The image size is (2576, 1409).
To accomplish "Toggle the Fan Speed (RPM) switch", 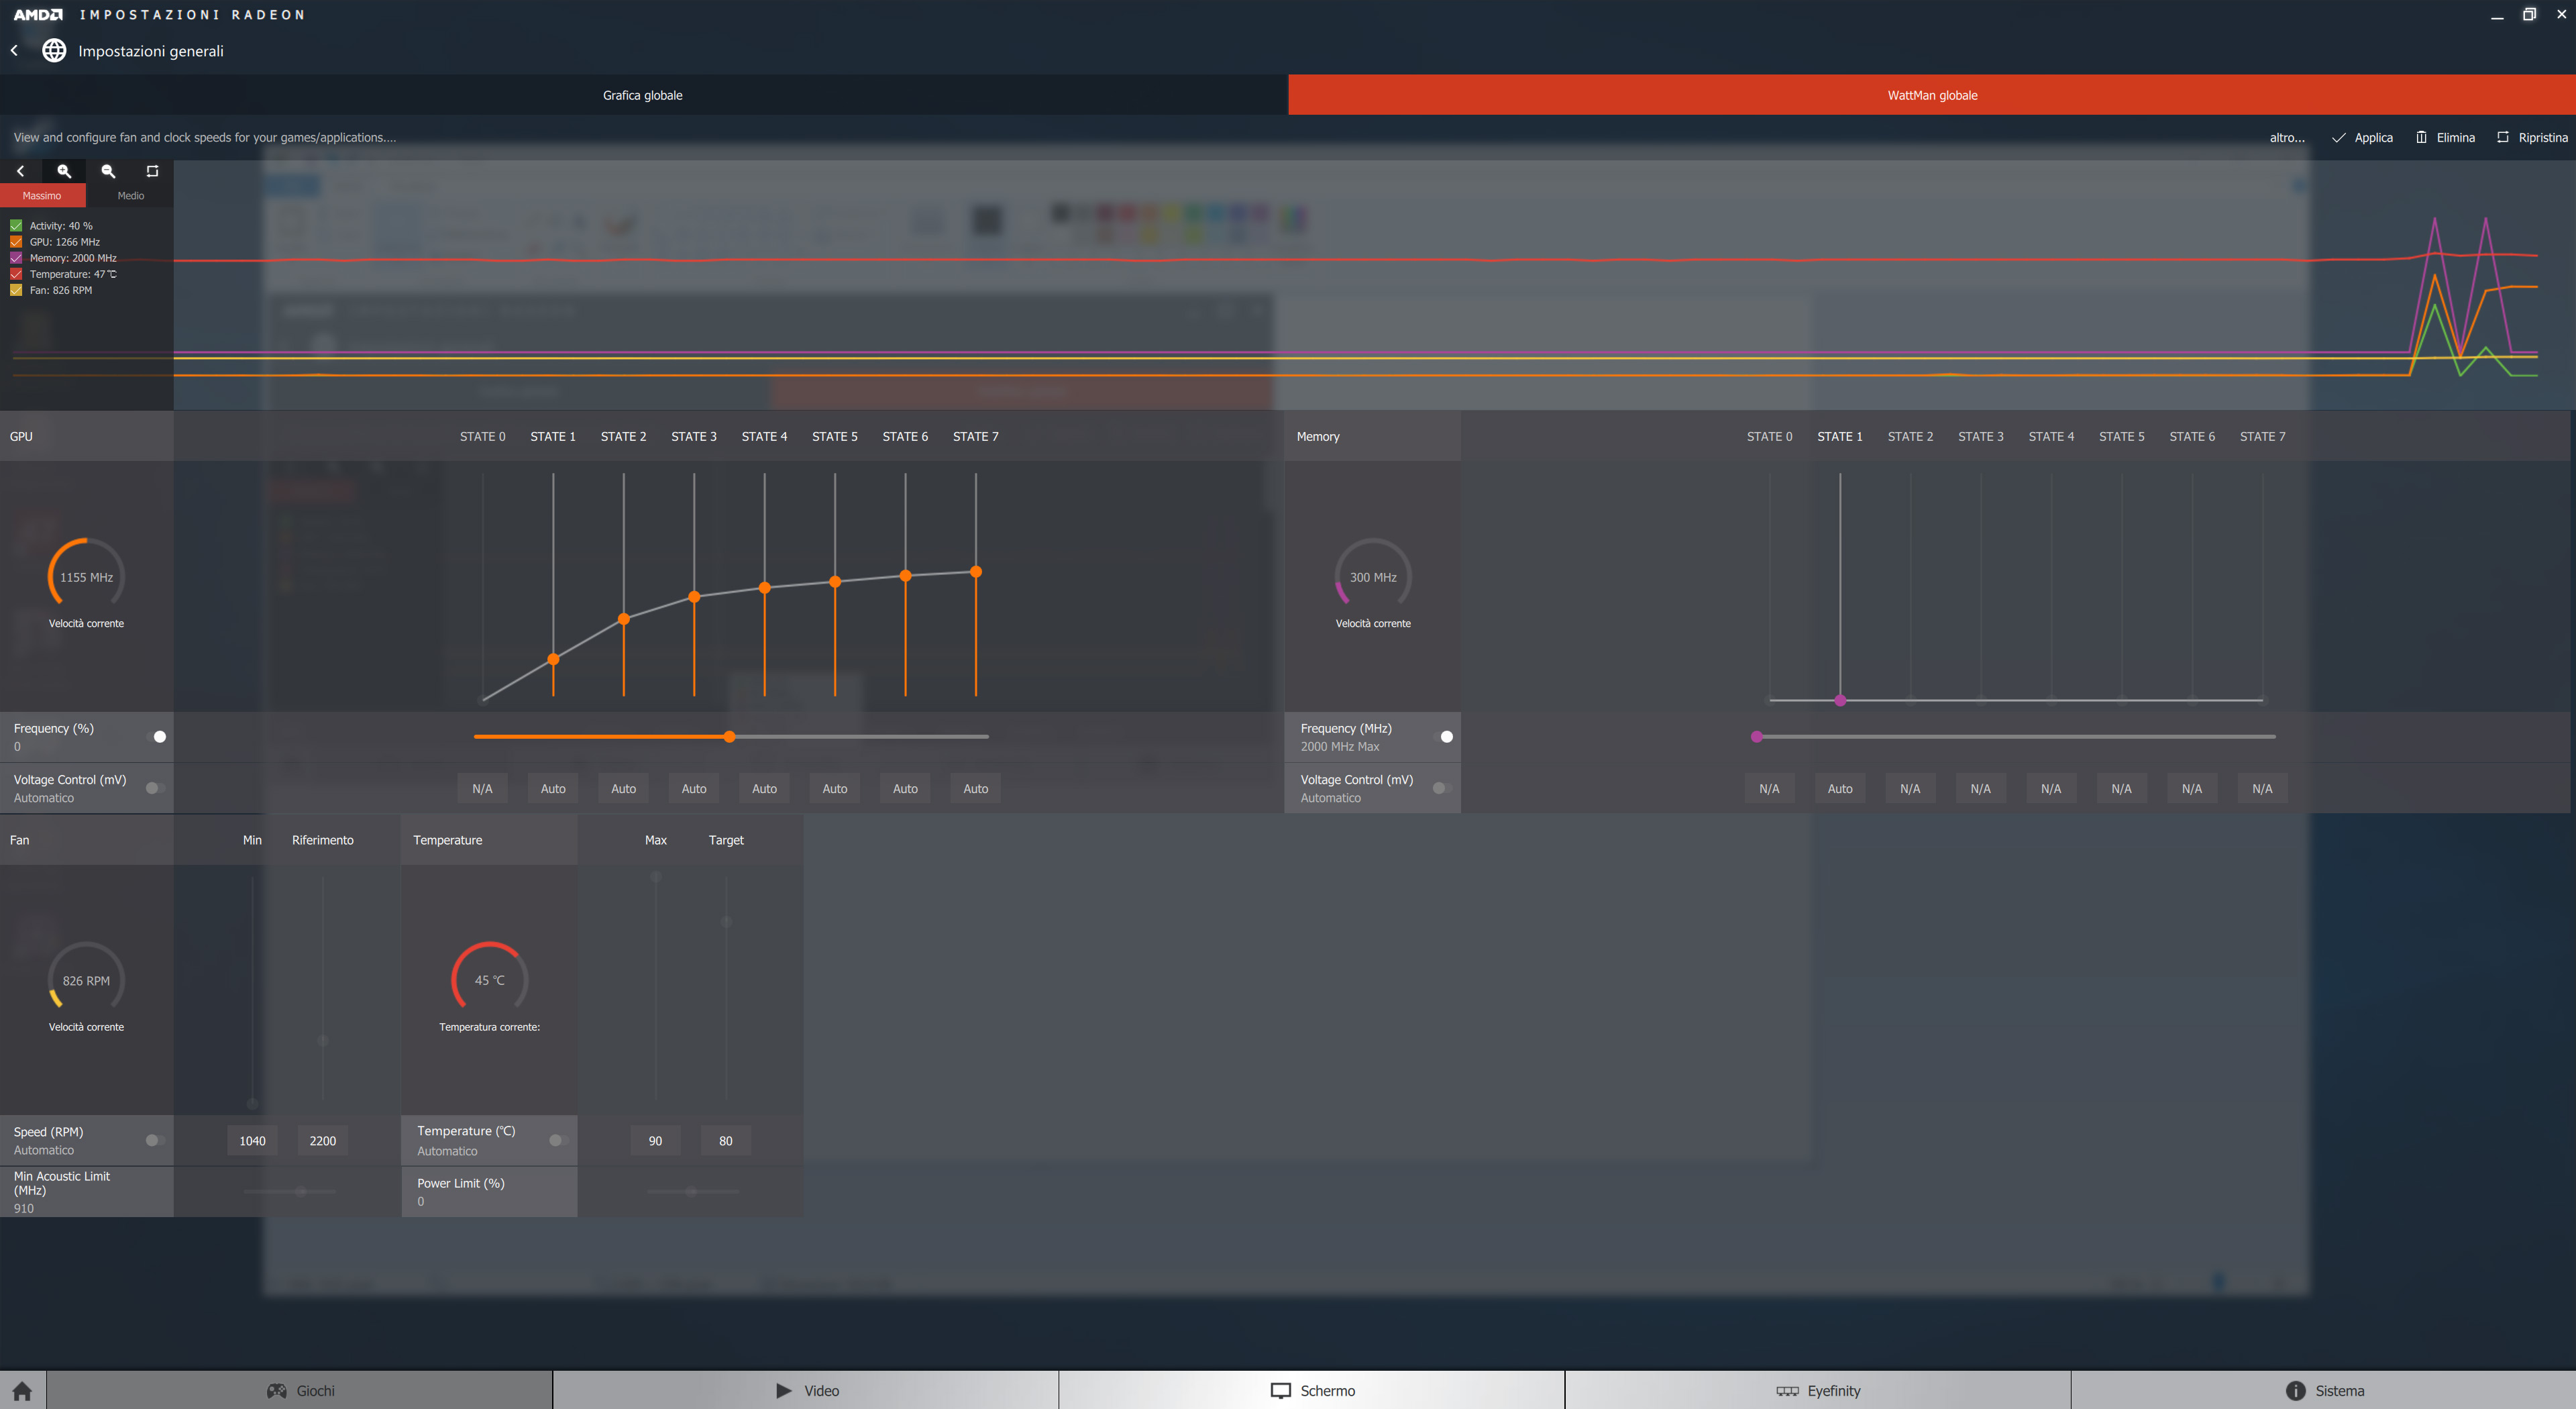I will [x=156, y=1140].
